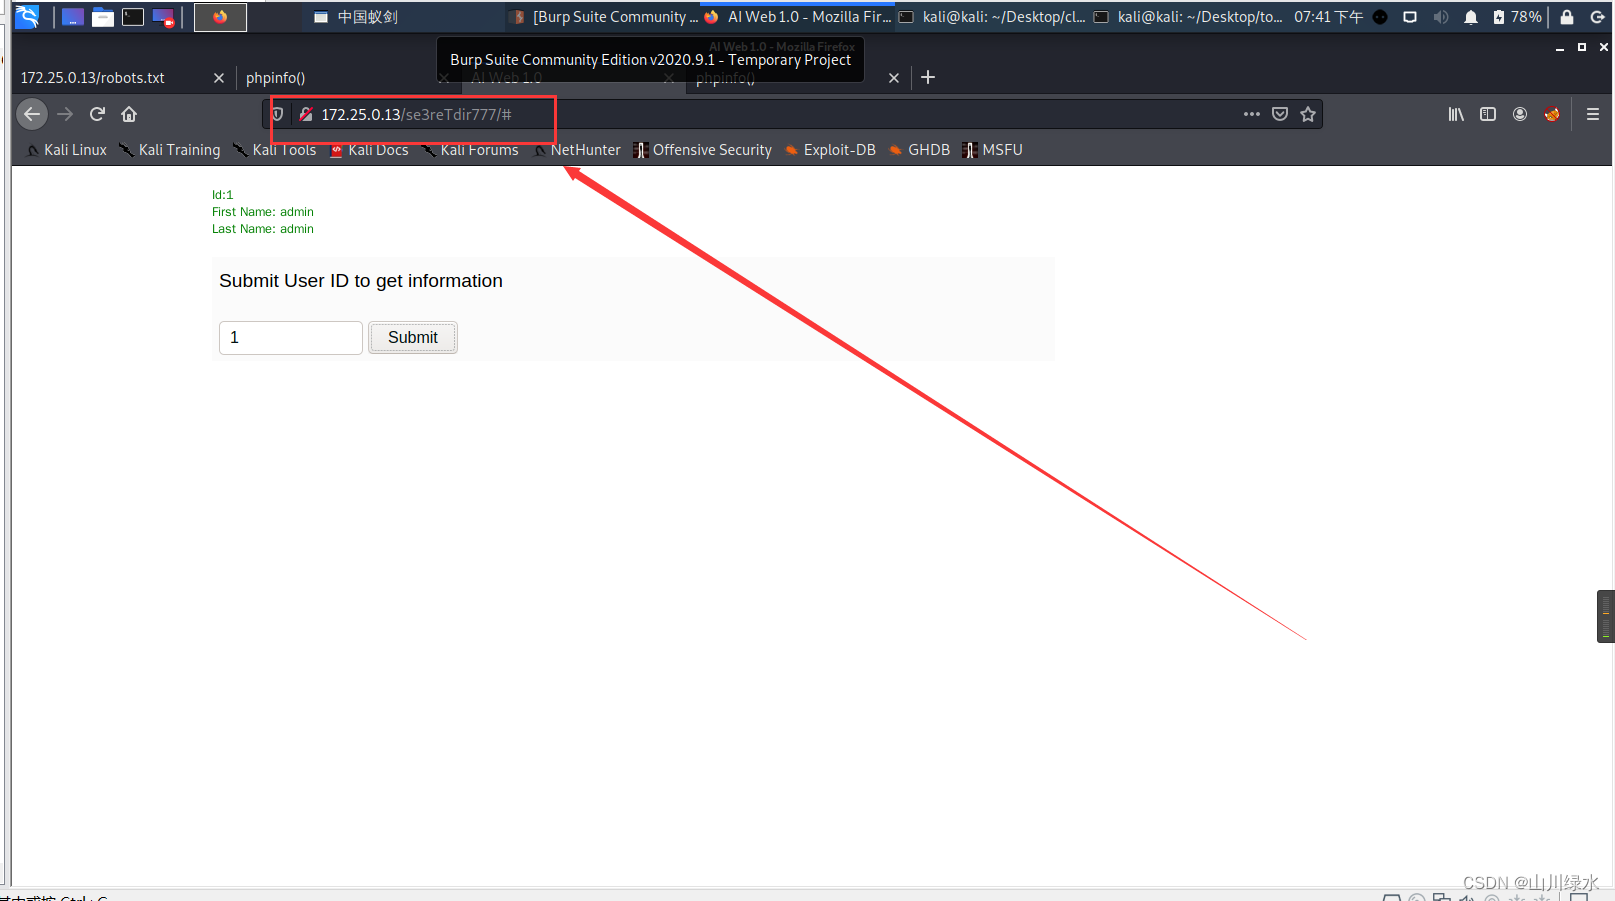Open the clock showing 07:41
Image resolution: width=1615 pixels, height=901 pixels.
coord(1328,17)
